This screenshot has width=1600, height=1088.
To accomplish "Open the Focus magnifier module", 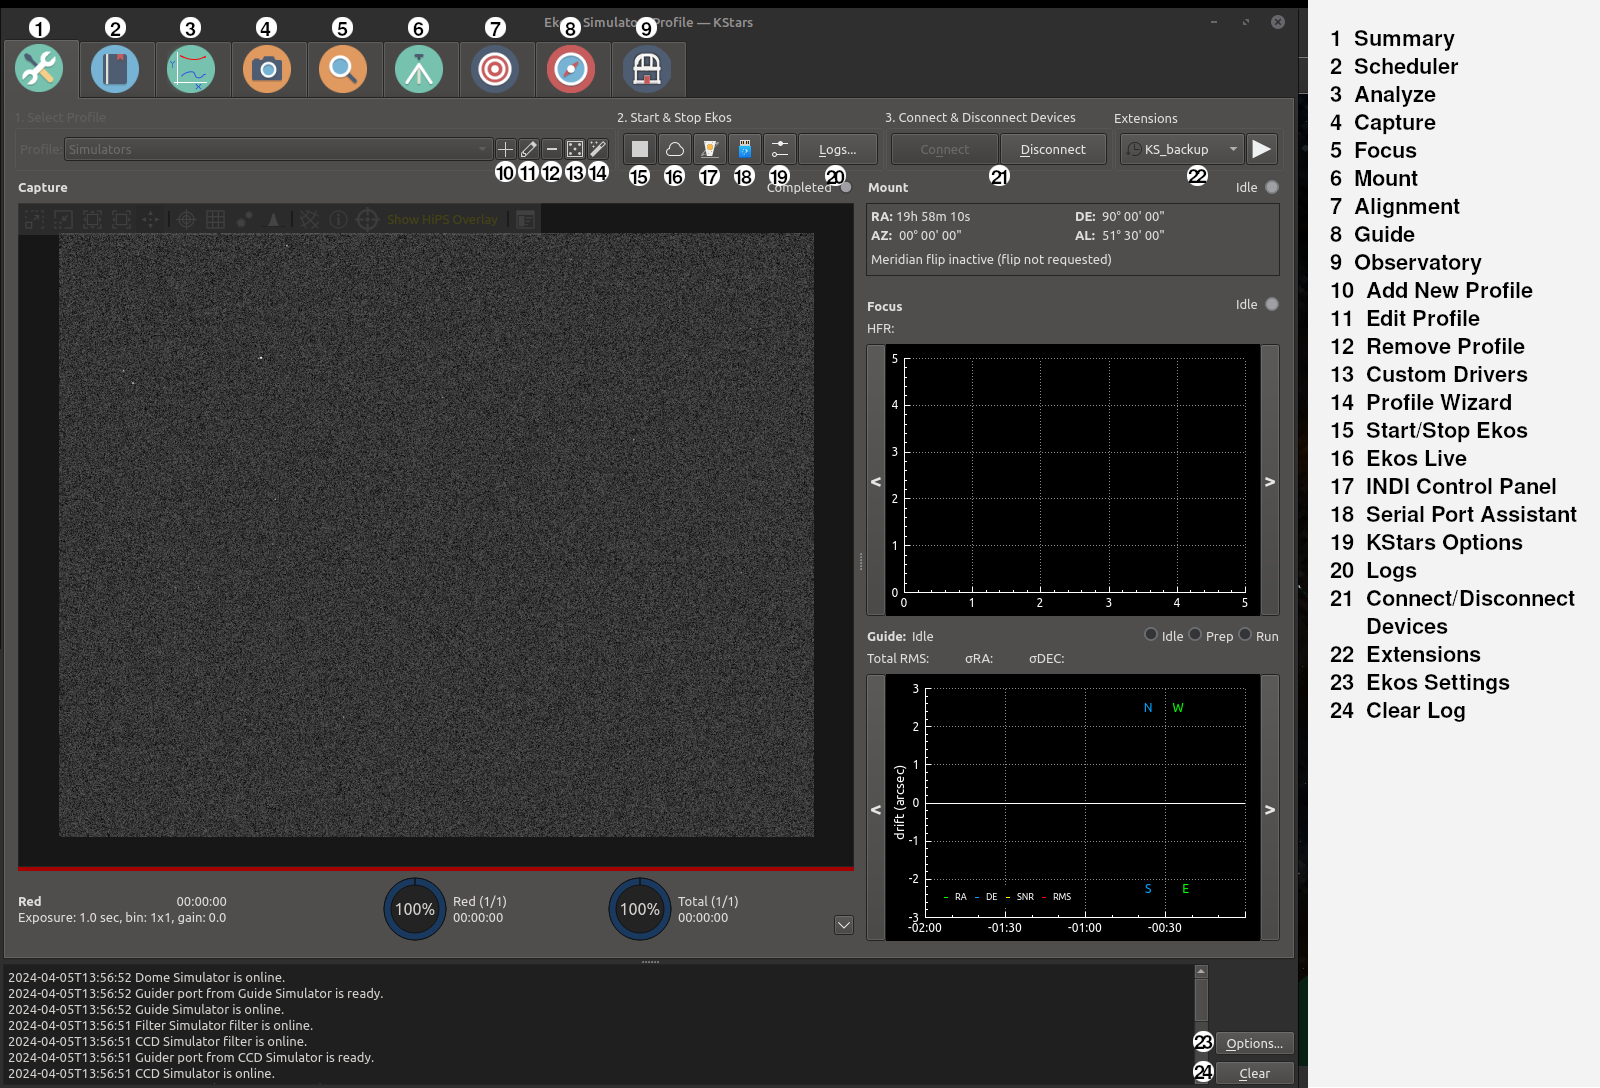I will [343, 70].
